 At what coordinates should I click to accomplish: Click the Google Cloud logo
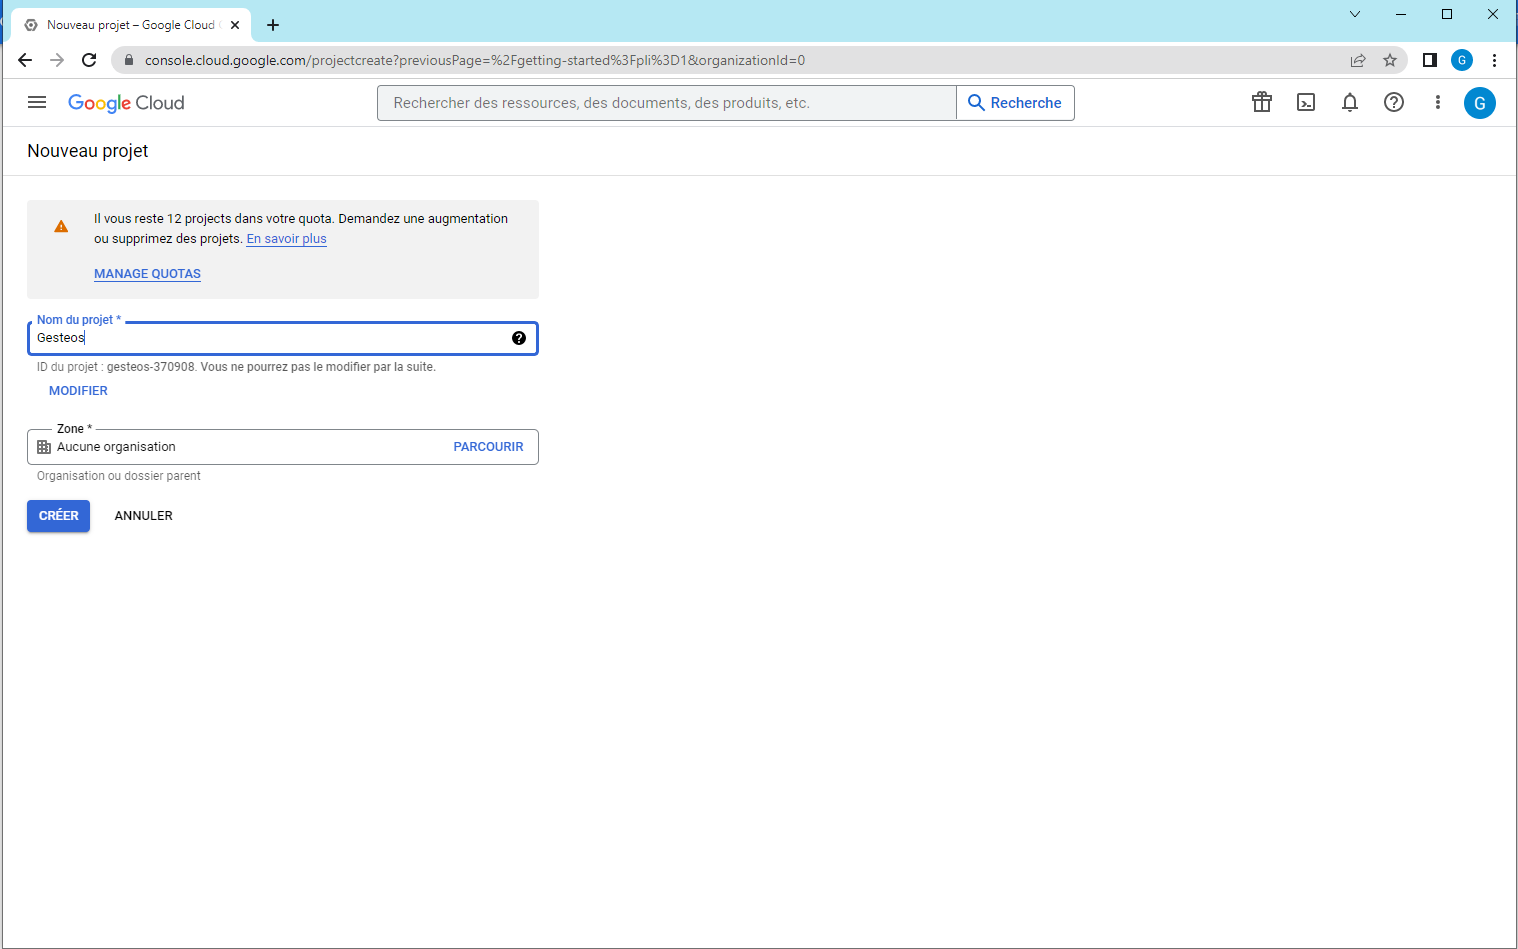pos(126,103)
